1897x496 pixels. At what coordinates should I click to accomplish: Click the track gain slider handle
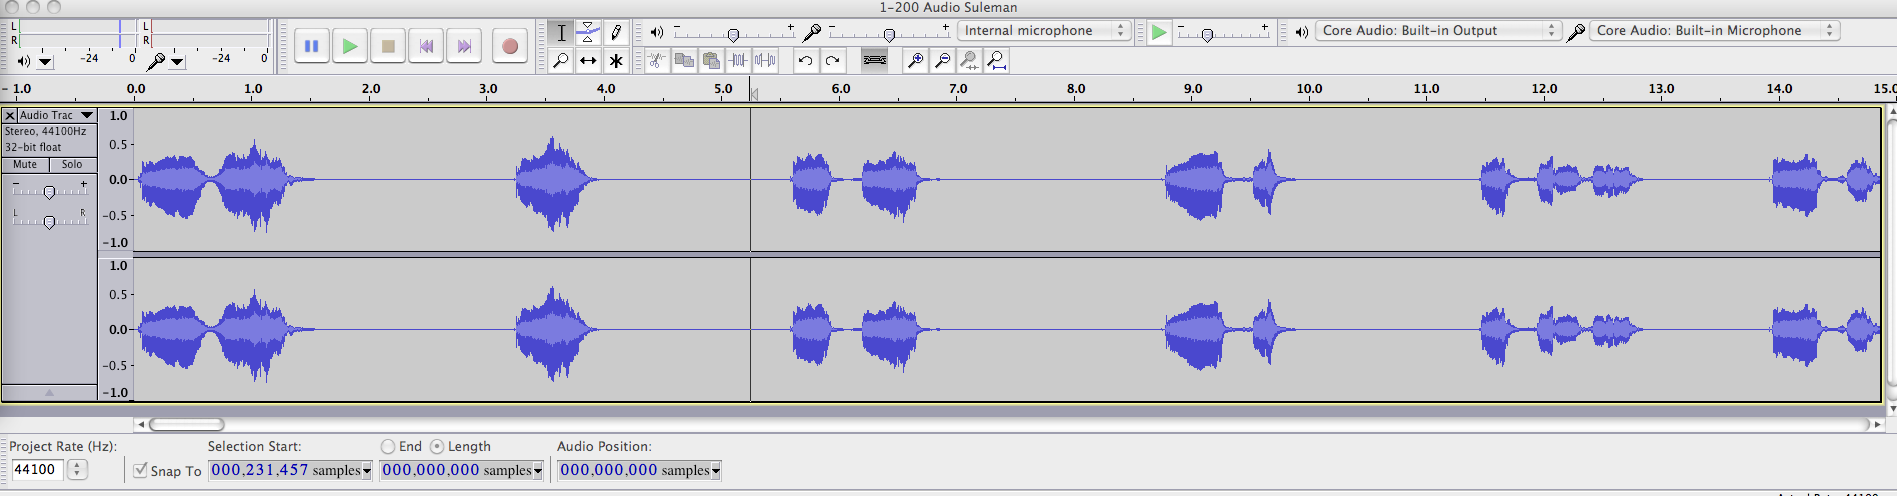click(x=49, y=191)
